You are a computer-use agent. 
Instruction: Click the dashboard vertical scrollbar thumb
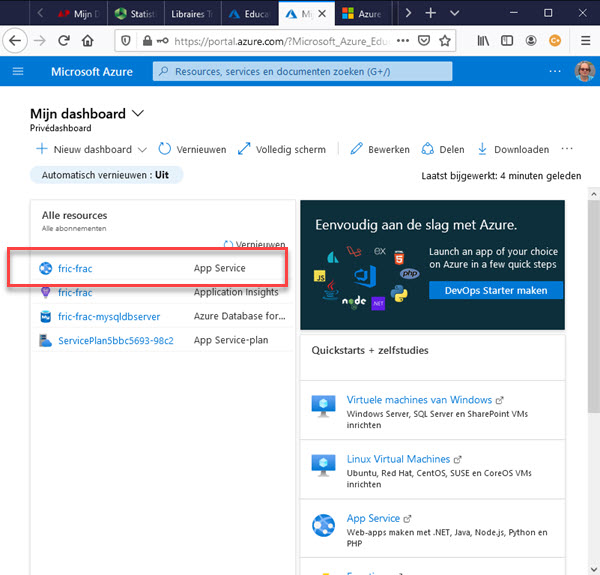593,306
